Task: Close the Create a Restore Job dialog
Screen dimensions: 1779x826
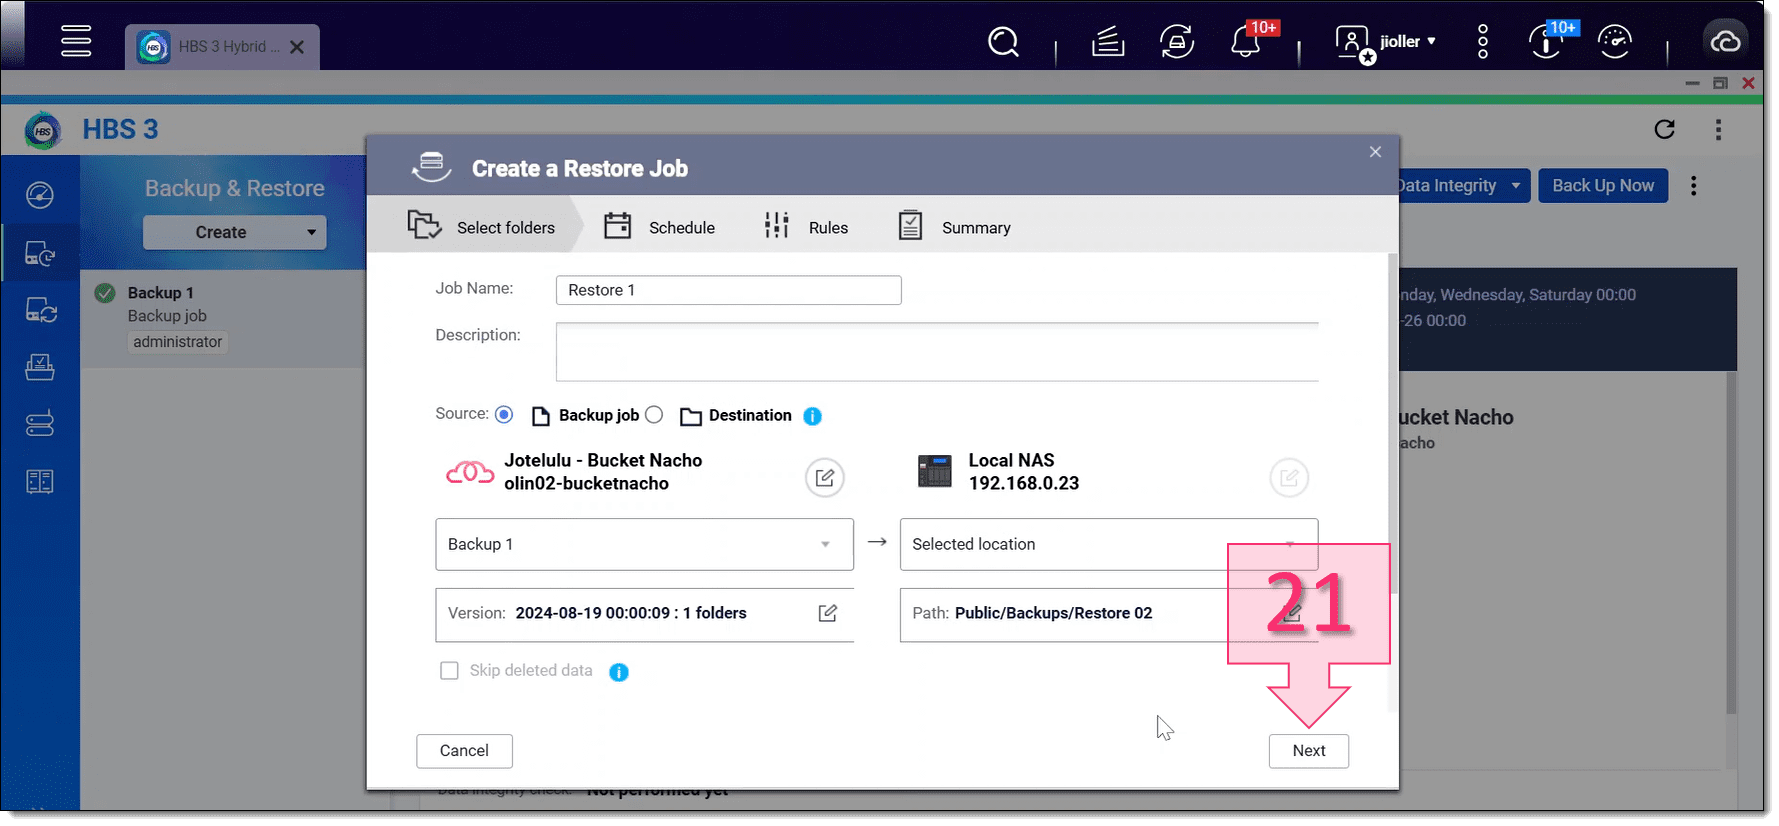Action: 1375,152
